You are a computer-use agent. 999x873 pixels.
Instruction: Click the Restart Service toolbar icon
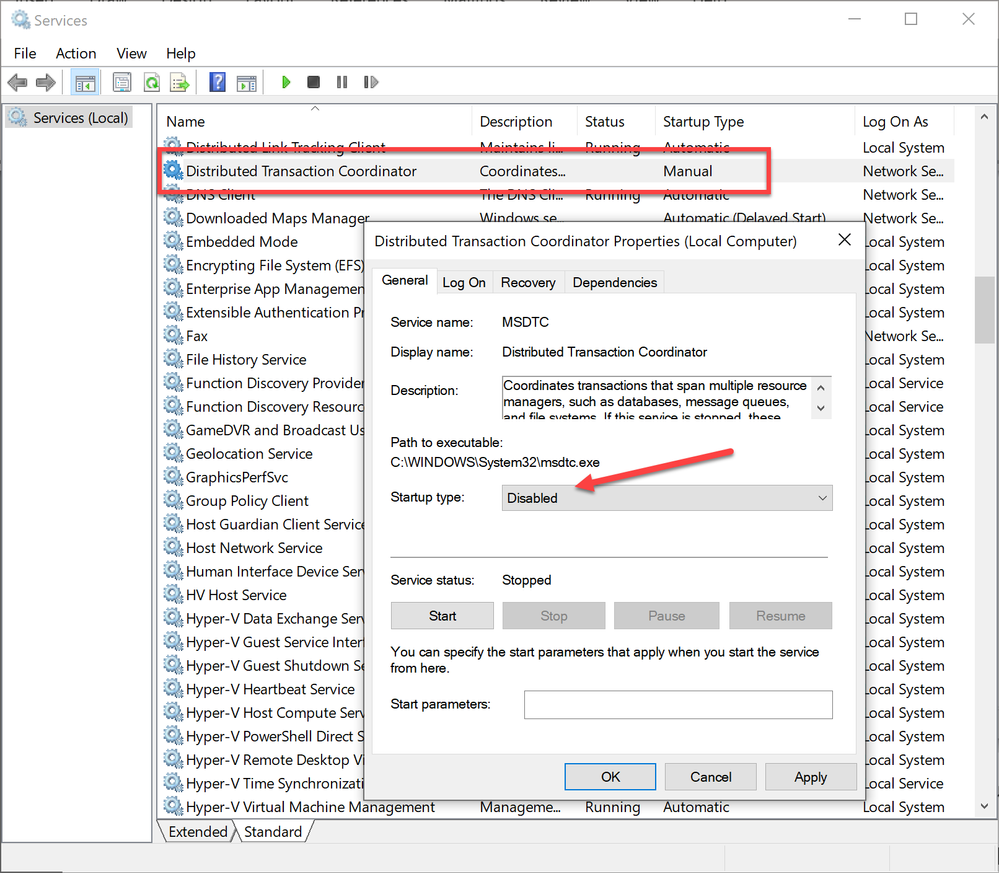pos(371,82)
